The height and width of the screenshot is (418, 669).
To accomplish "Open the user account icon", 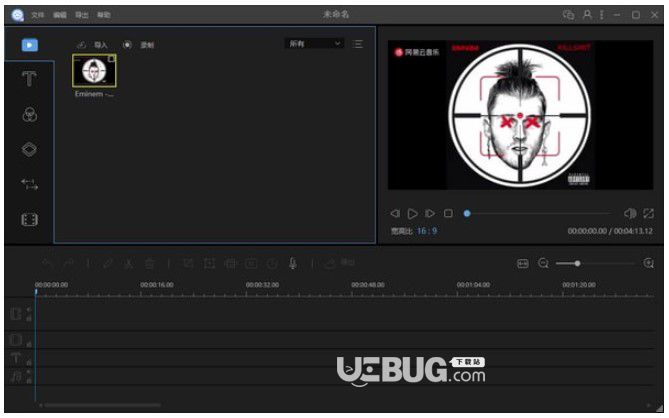I will tap(587, 15).
